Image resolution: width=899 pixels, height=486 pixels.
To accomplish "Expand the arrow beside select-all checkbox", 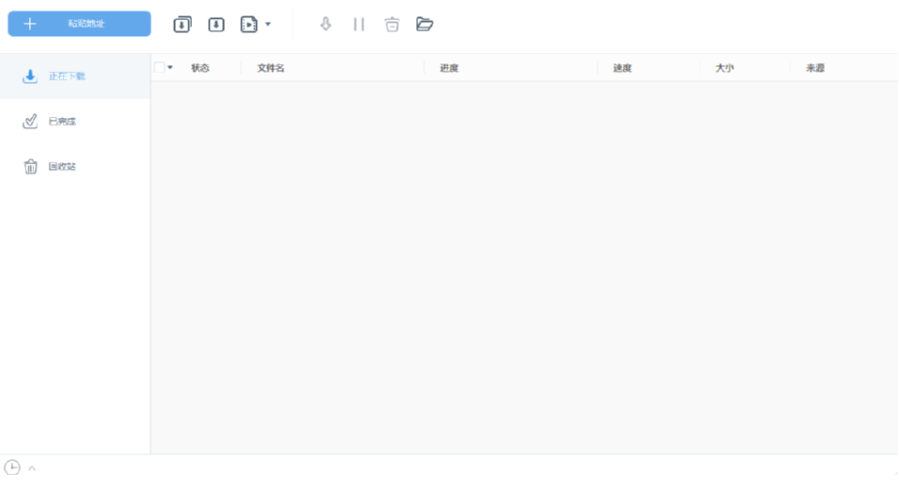I will click(170, 68).
